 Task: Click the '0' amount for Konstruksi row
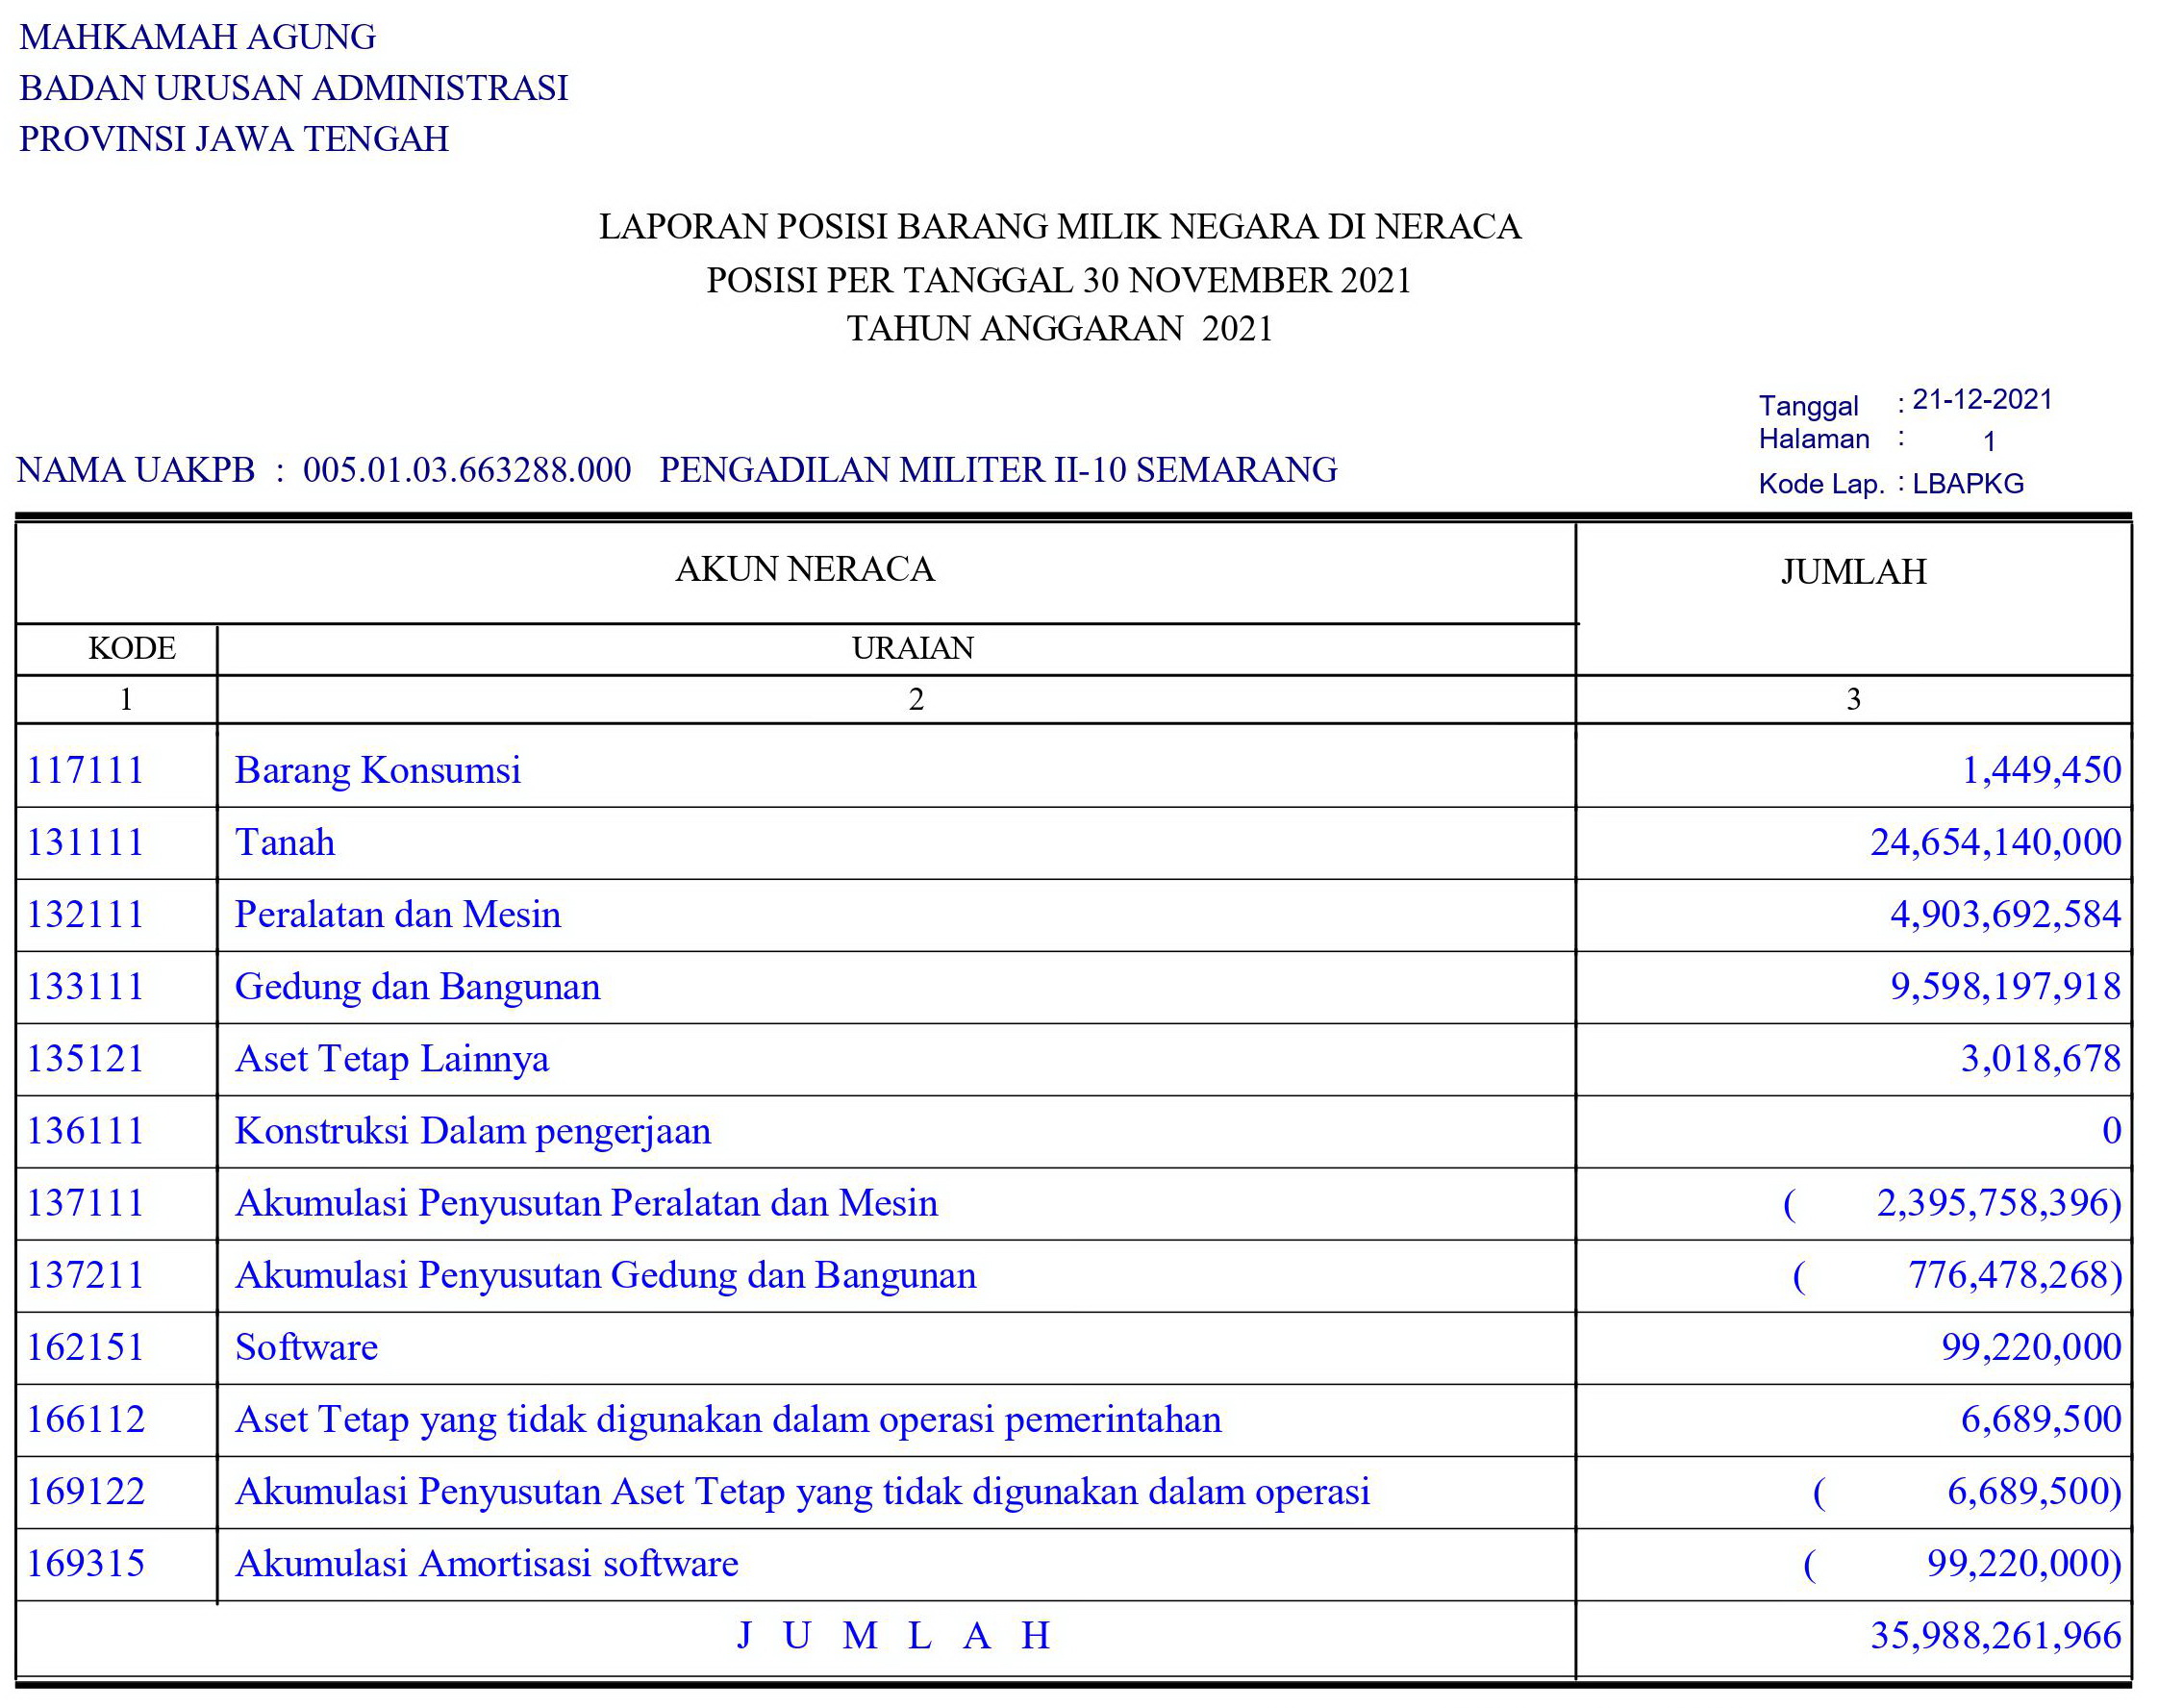click(x=2111, y=1130)
